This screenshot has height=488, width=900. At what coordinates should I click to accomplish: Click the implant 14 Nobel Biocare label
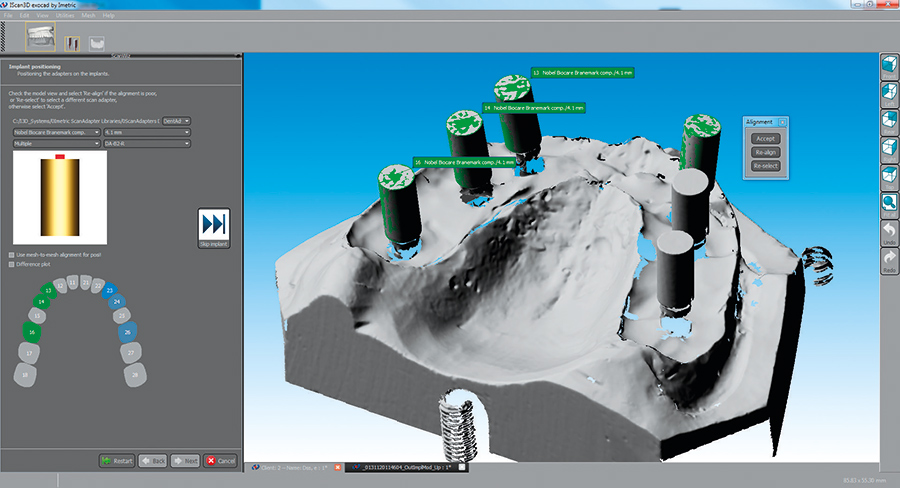click(534, 108)
